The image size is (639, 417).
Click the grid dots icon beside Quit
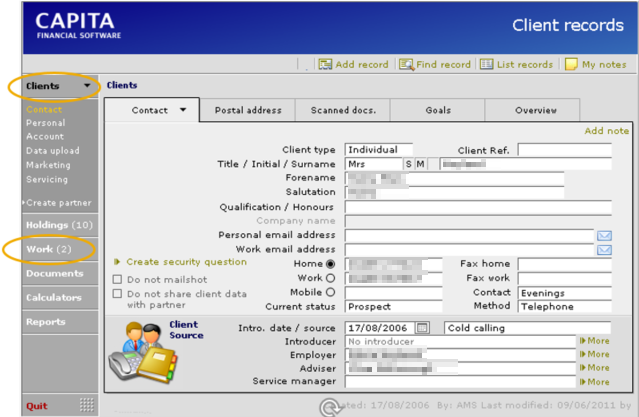pyautogui.click(x=86, y=405)
